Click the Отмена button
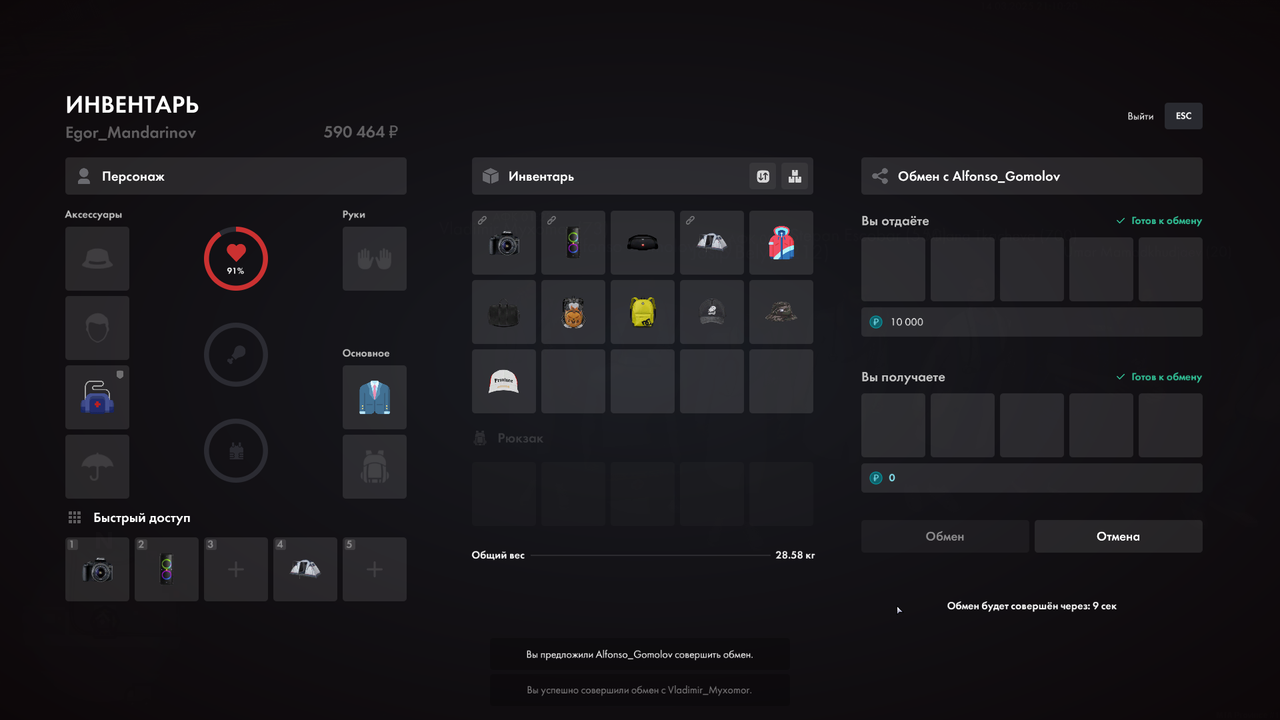1280x720 pixels. click(x=1118, y=536)
